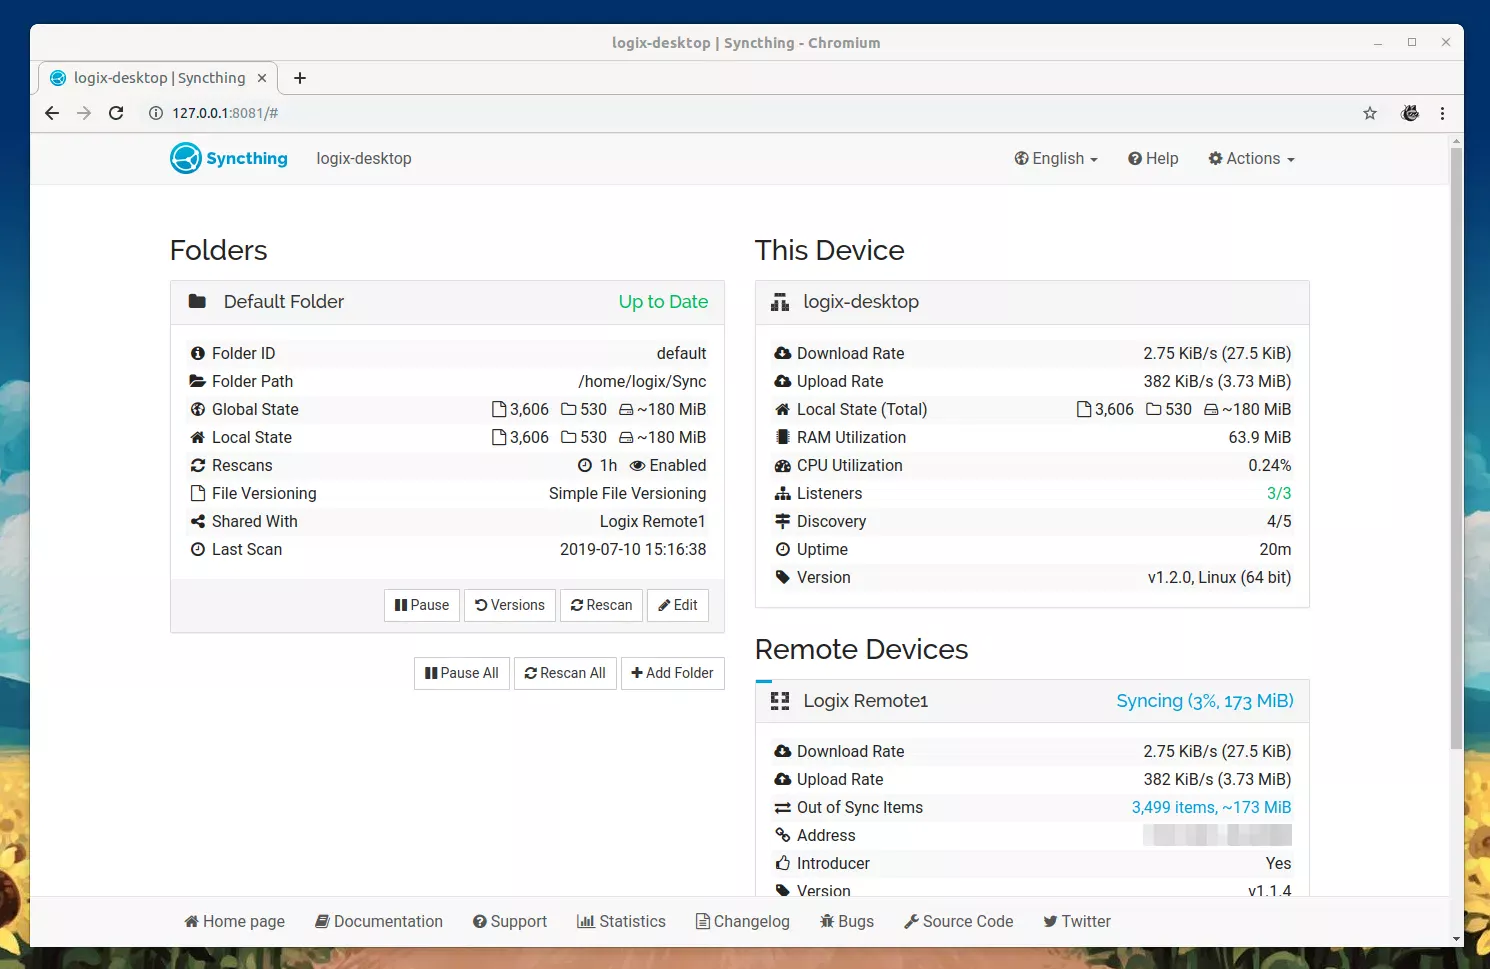Open Statistics from the footer
The image size is (1490, 969).
pyautogui.click(x=621, y=921)
